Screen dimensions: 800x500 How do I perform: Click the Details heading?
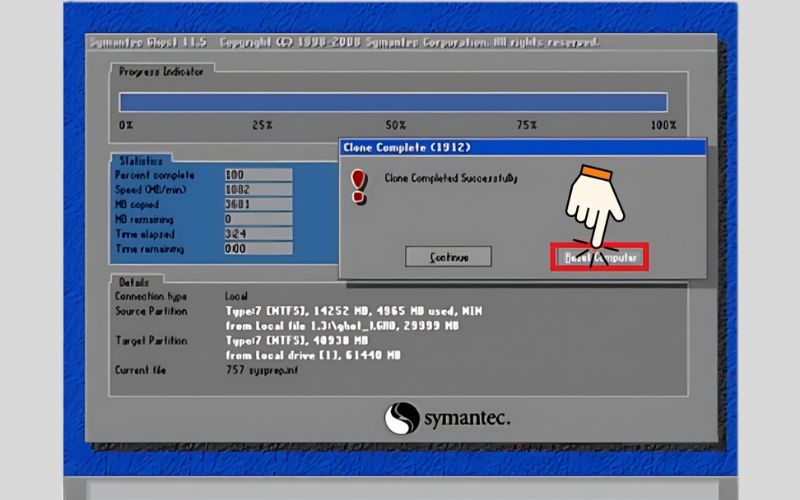134,282
